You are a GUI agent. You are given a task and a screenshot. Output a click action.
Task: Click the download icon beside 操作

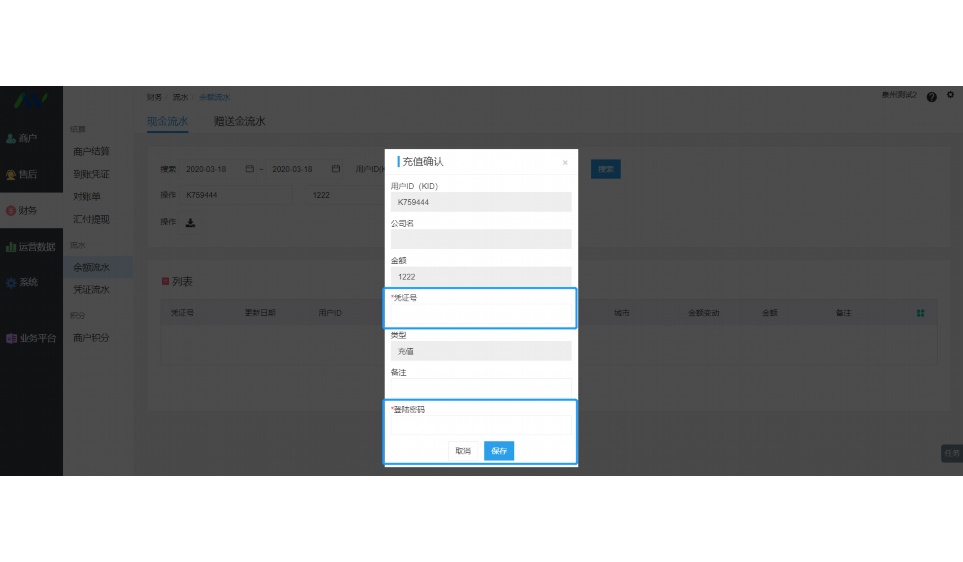click(x=190, y=222)
